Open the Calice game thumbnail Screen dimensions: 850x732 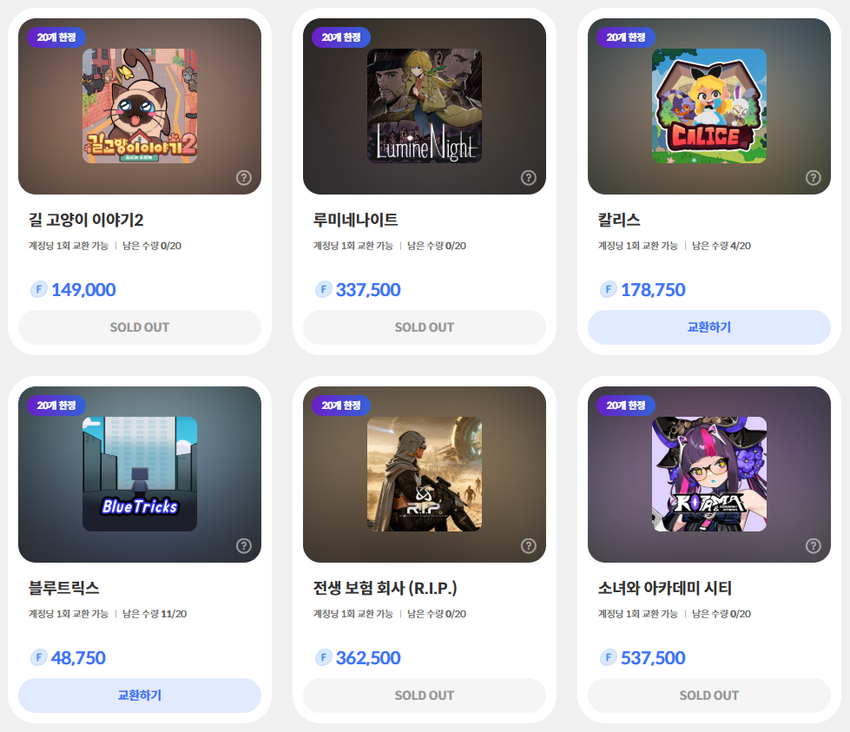pyautogui.click(x=709, y=106)
